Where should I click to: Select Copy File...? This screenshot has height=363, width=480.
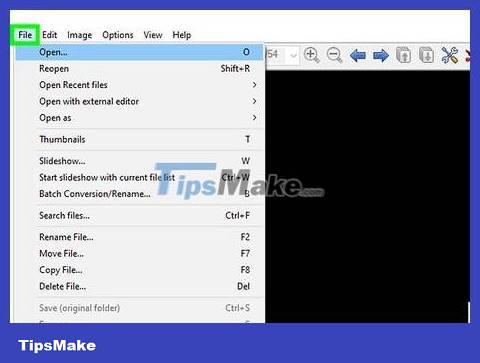click(x=139, y=270)
